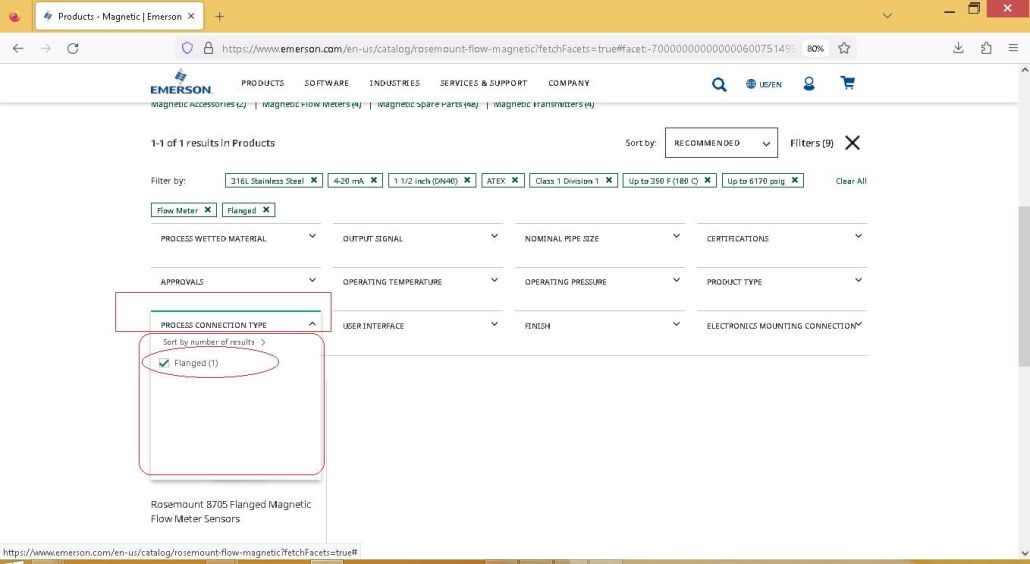Expand the Process Wetted Material filter
This screenshot has height=564, width=1030.
tap(236, 238)
